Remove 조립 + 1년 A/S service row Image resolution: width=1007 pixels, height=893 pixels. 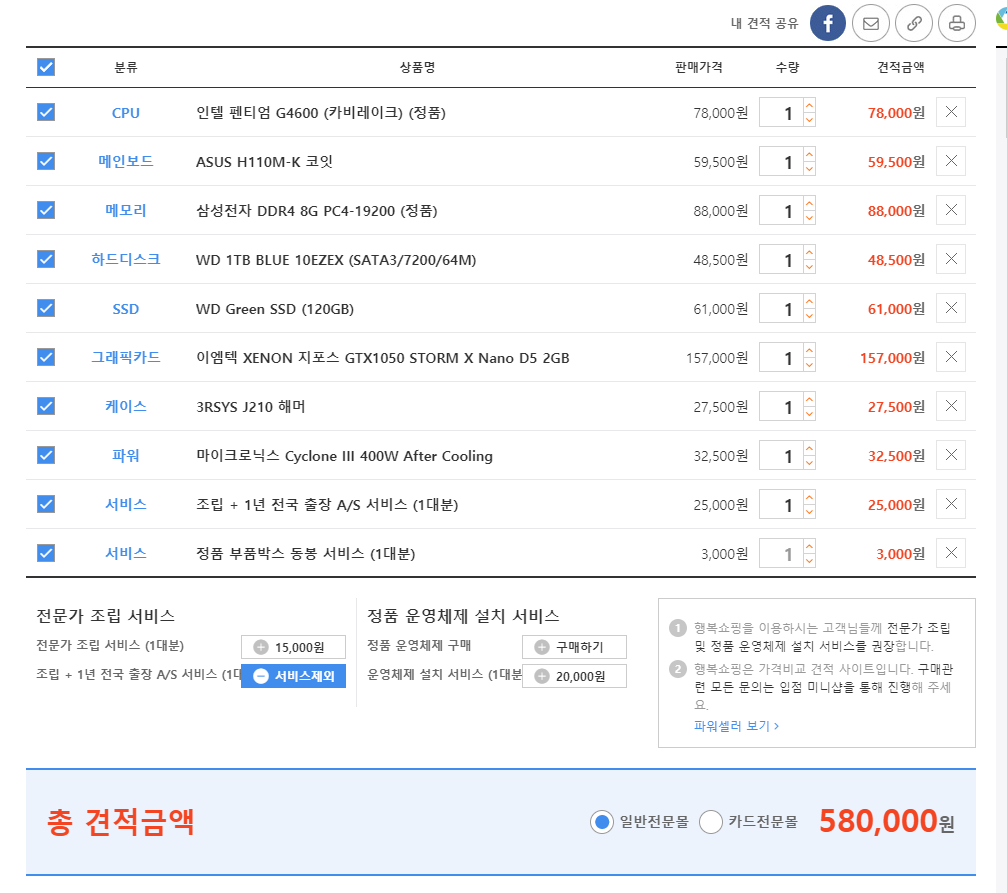point(951,504)
